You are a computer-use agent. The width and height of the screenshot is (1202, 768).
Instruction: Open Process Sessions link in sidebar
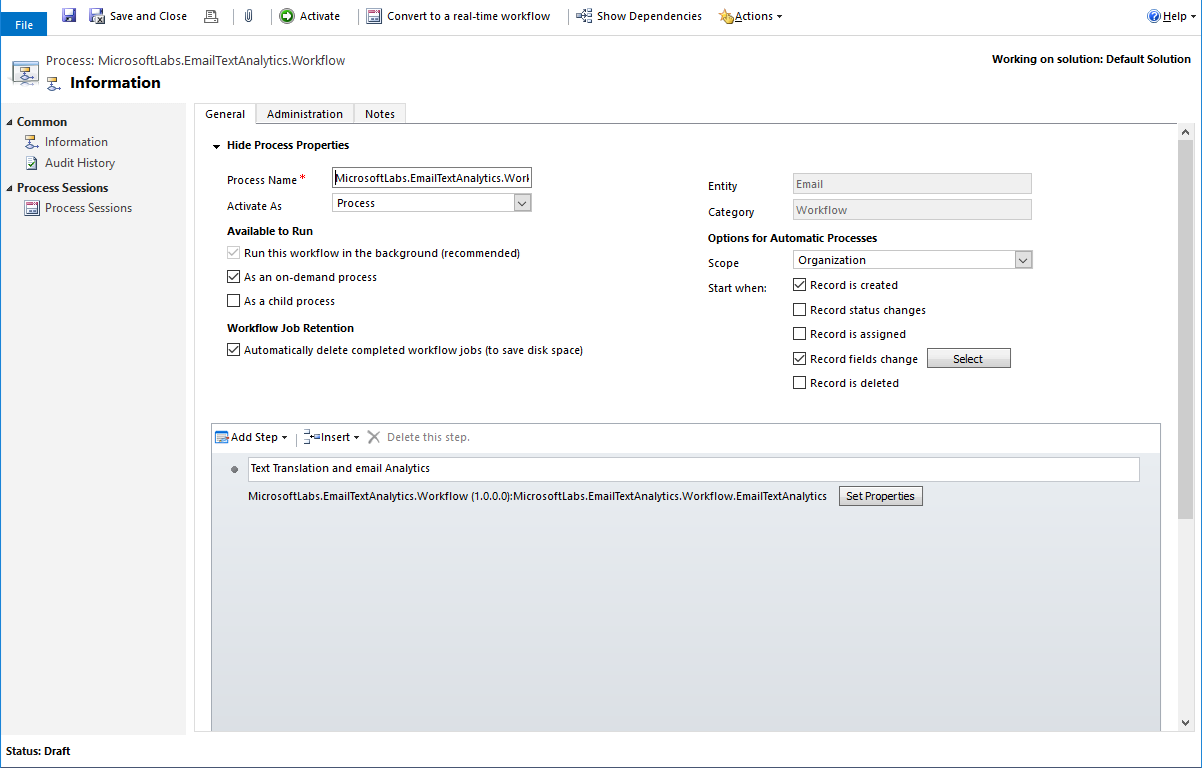click(88, 208)
